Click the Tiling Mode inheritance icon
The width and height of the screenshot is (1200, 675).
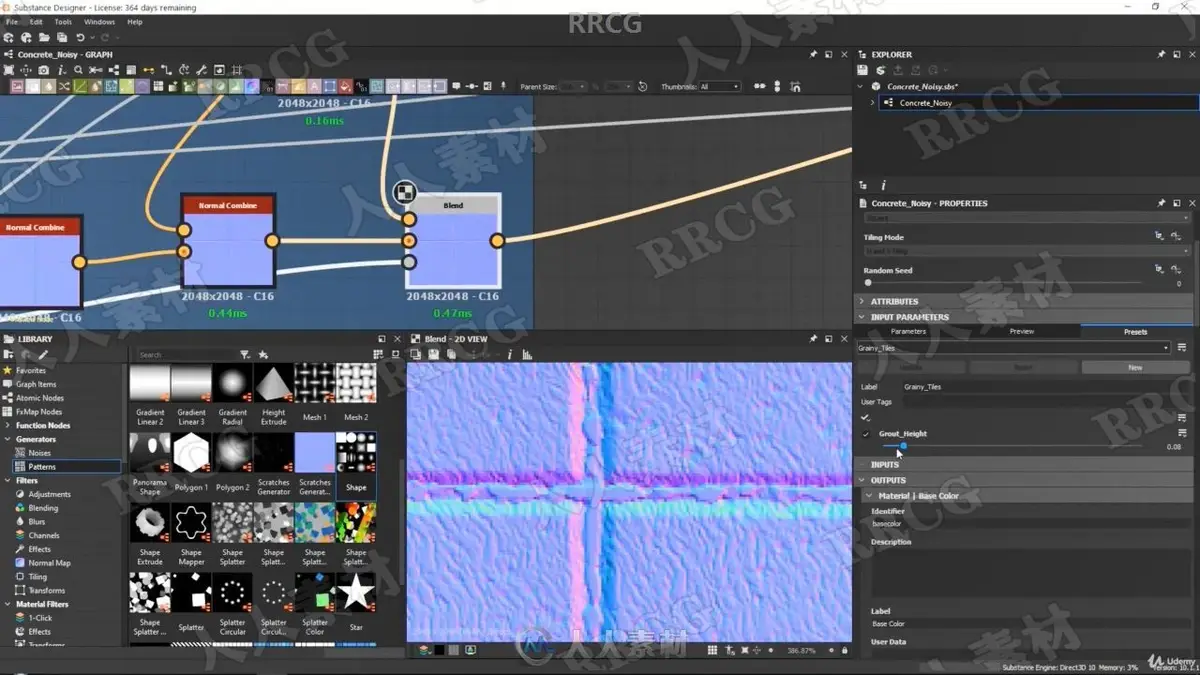coord(1159,236)
